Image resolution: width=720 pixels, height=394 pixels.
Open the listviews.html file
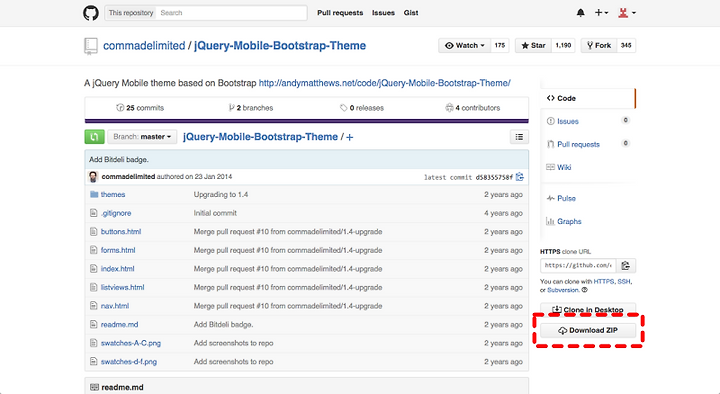click(123, 287)
